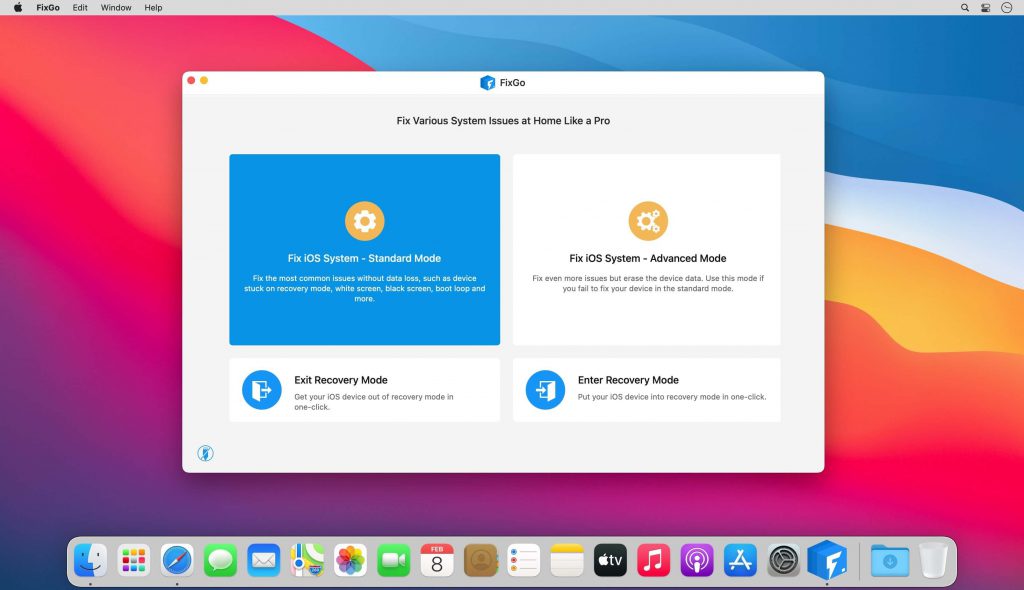Click the Trash in the Dock
Image resolution: width=1024 pixels, height=590 pixels.
pos(932,560)
